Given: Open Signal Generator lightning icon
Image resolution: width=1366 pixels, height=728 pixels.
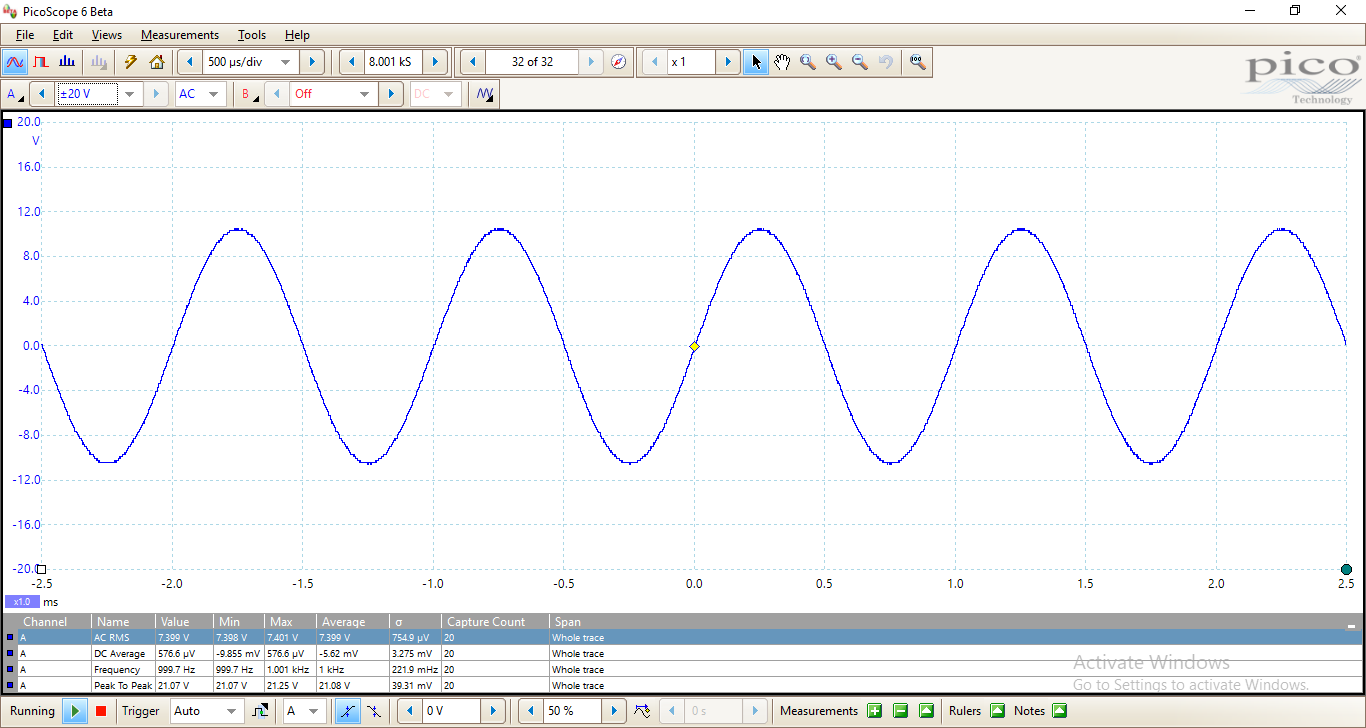Looking at the screenshot, I should (x=130, y=62).
